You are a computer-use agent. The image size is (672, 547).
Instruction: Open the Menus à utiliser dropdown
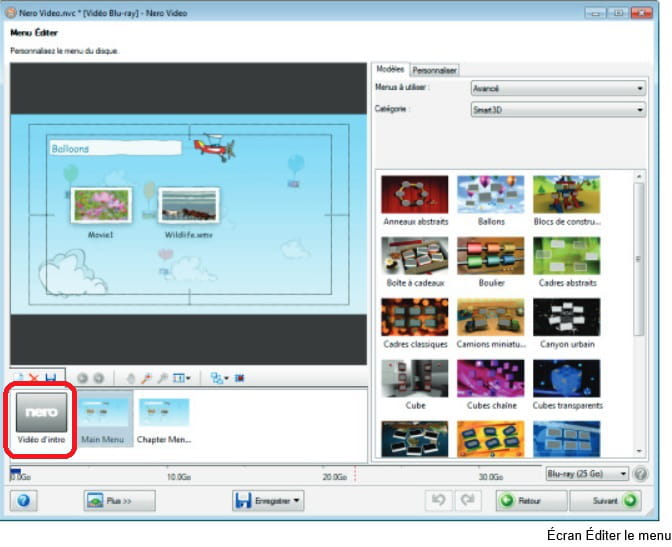(558, 88)
